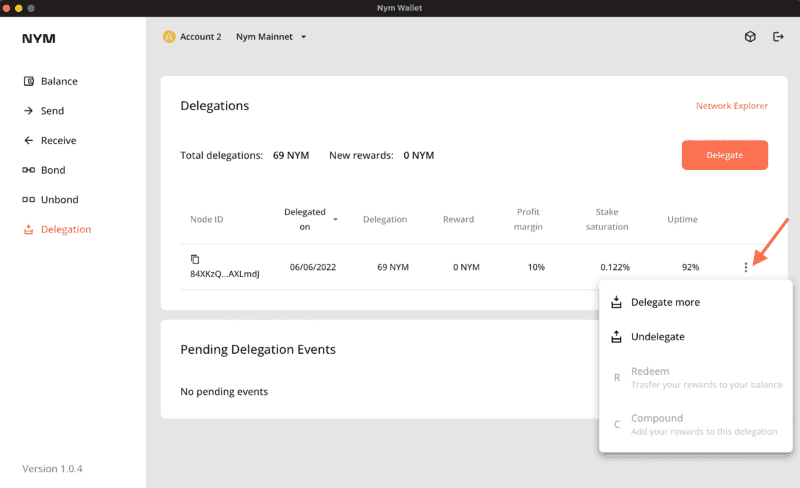
Task: Copy the node ID with copy icon
Action: click(x=195, y=259)
